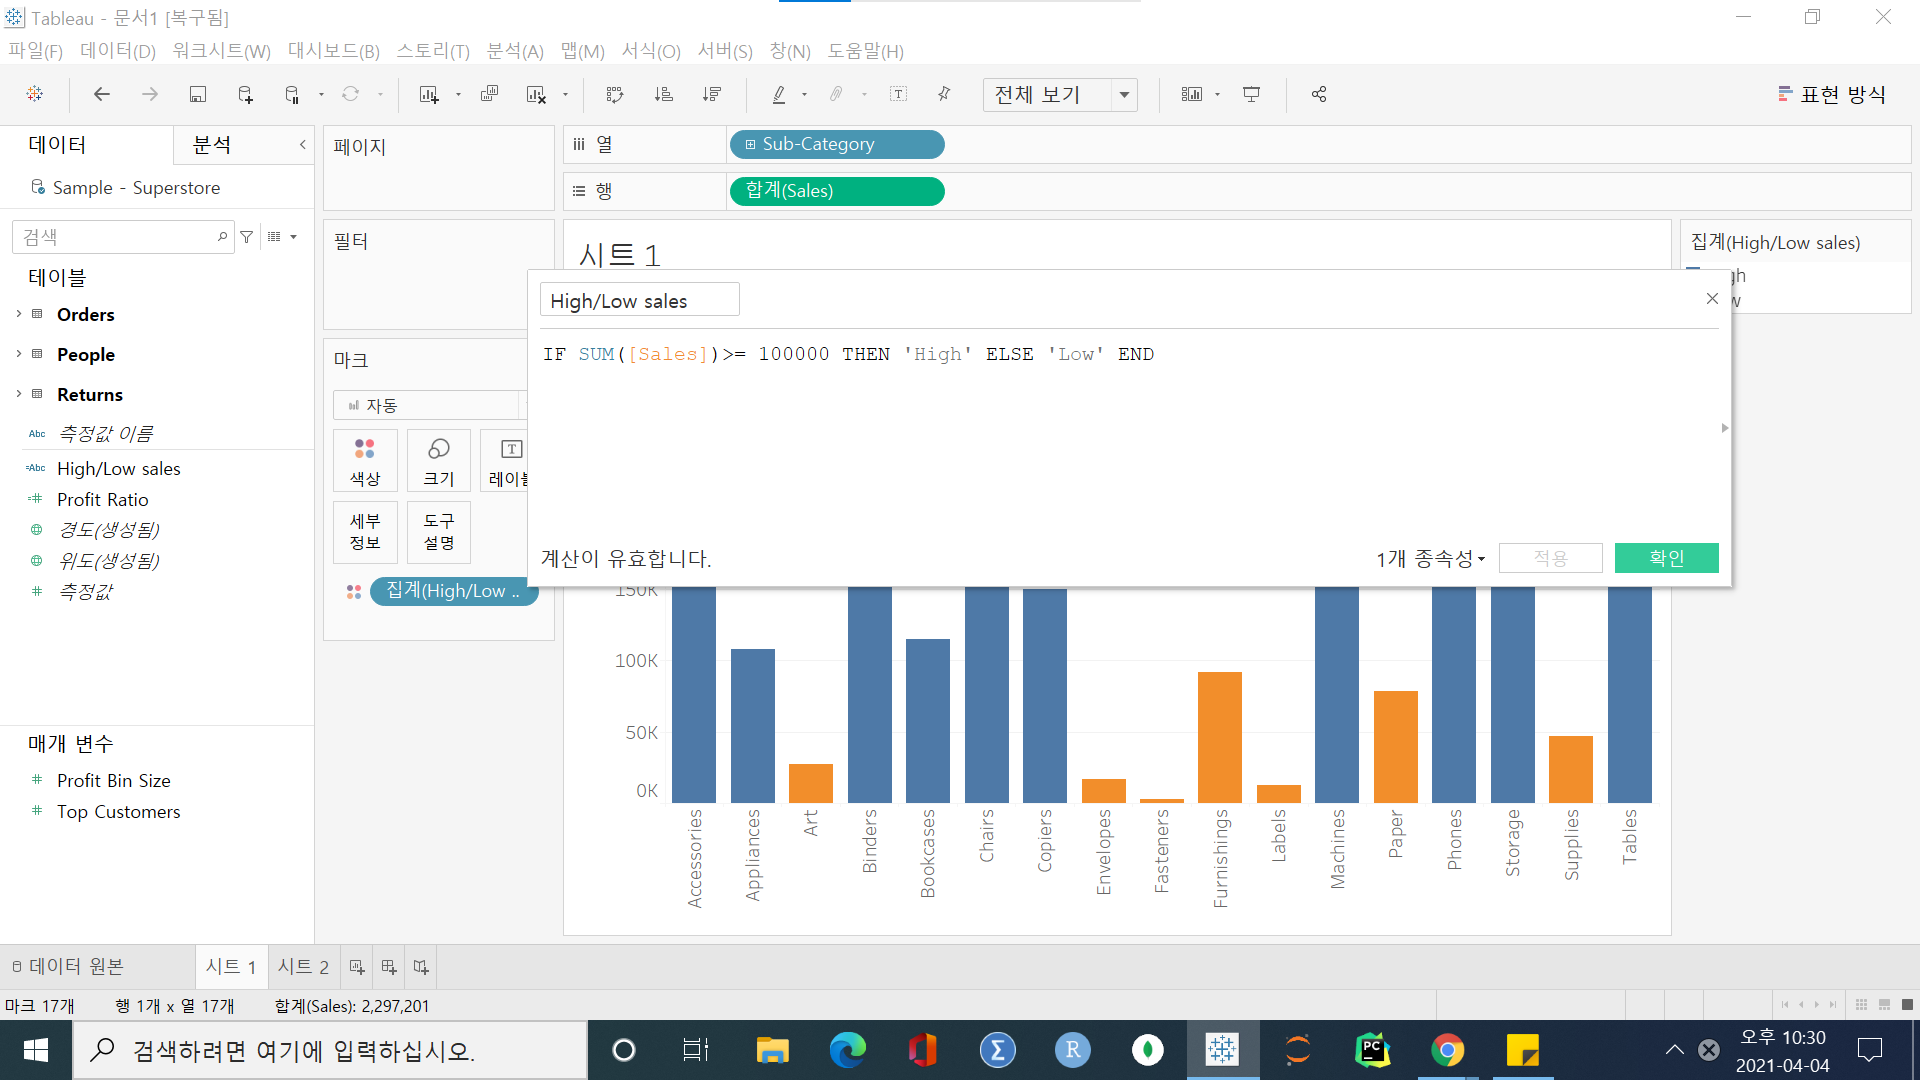Expand the Orders table

coord(19,314)
